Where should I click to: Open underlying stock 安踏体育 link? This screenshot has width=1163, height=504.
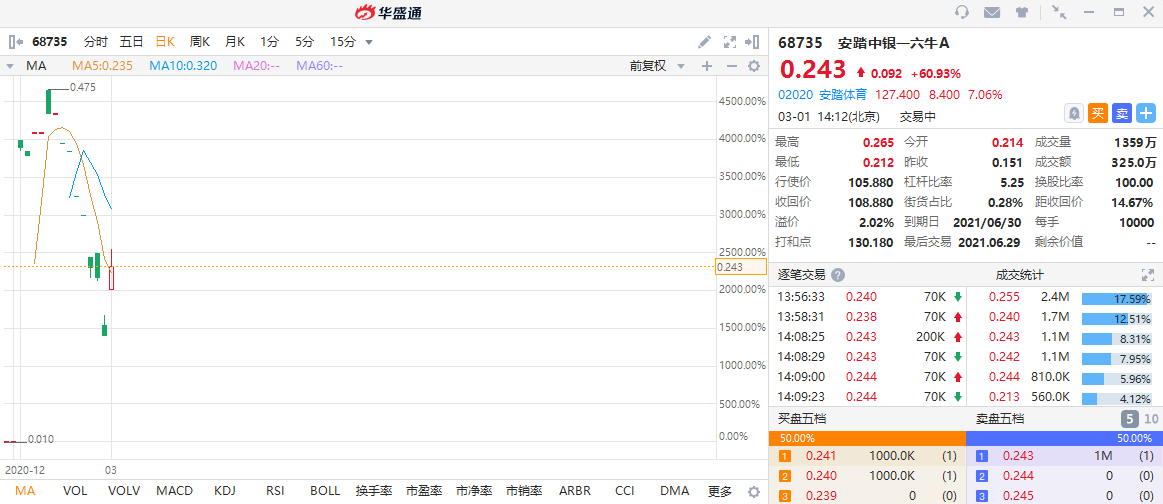pyautogui.click(x=844, y=95)
